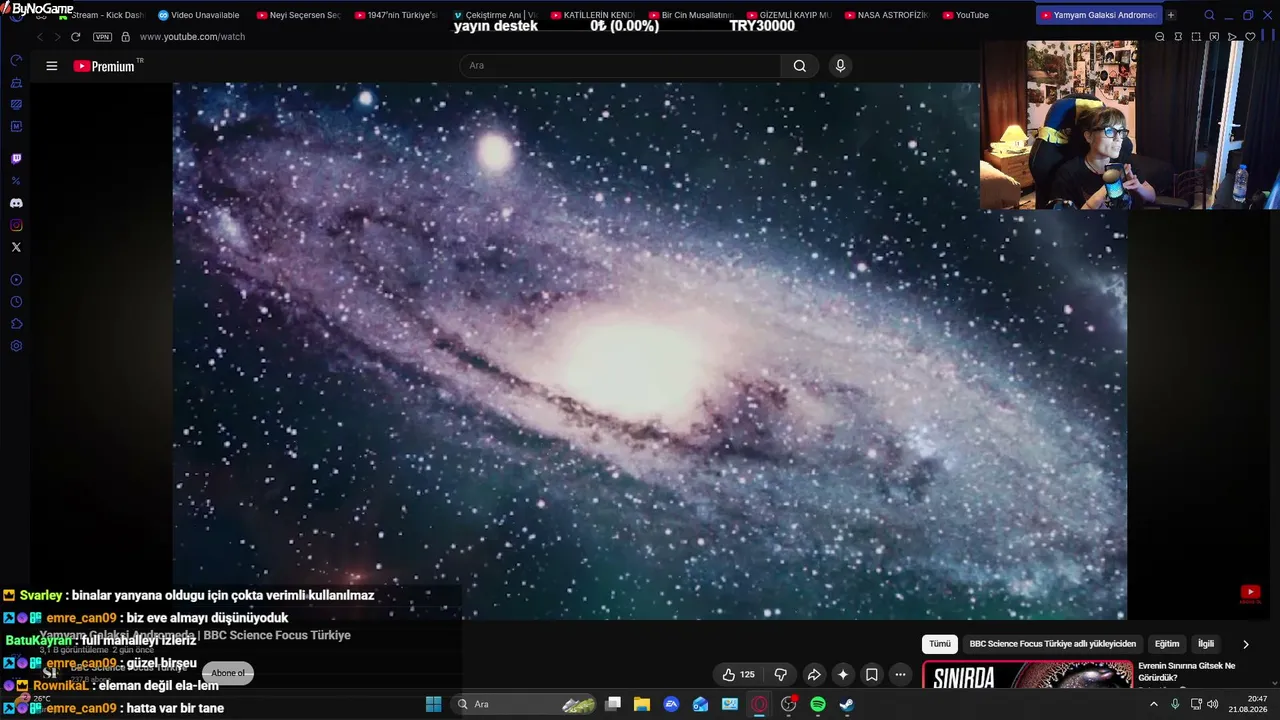Screen dimensions: 1280x720
Task: Open X (Twitter) in the browser sidebar
Action: 16,247
